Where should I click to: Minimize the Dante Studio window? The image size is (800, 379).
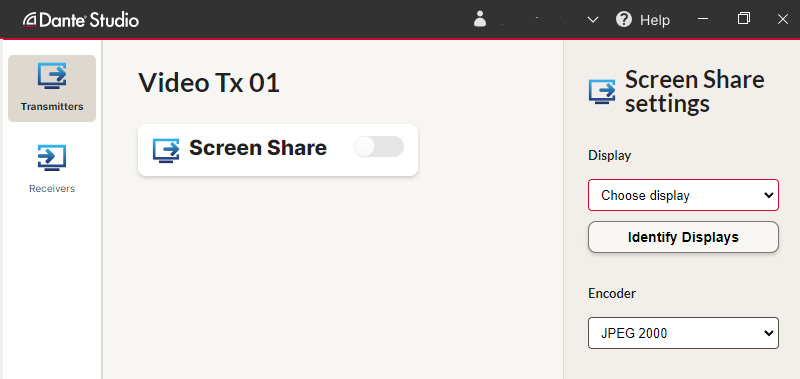pos(703,19)
